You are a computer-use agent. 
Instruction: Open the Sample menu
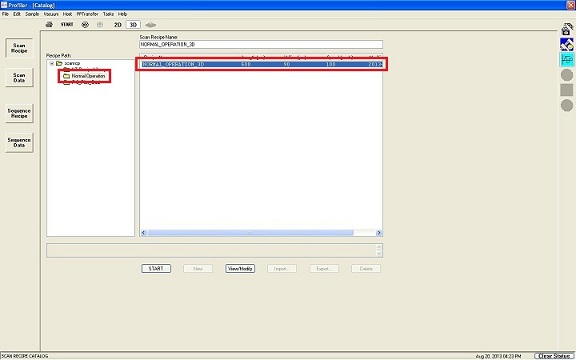point(32,14)
